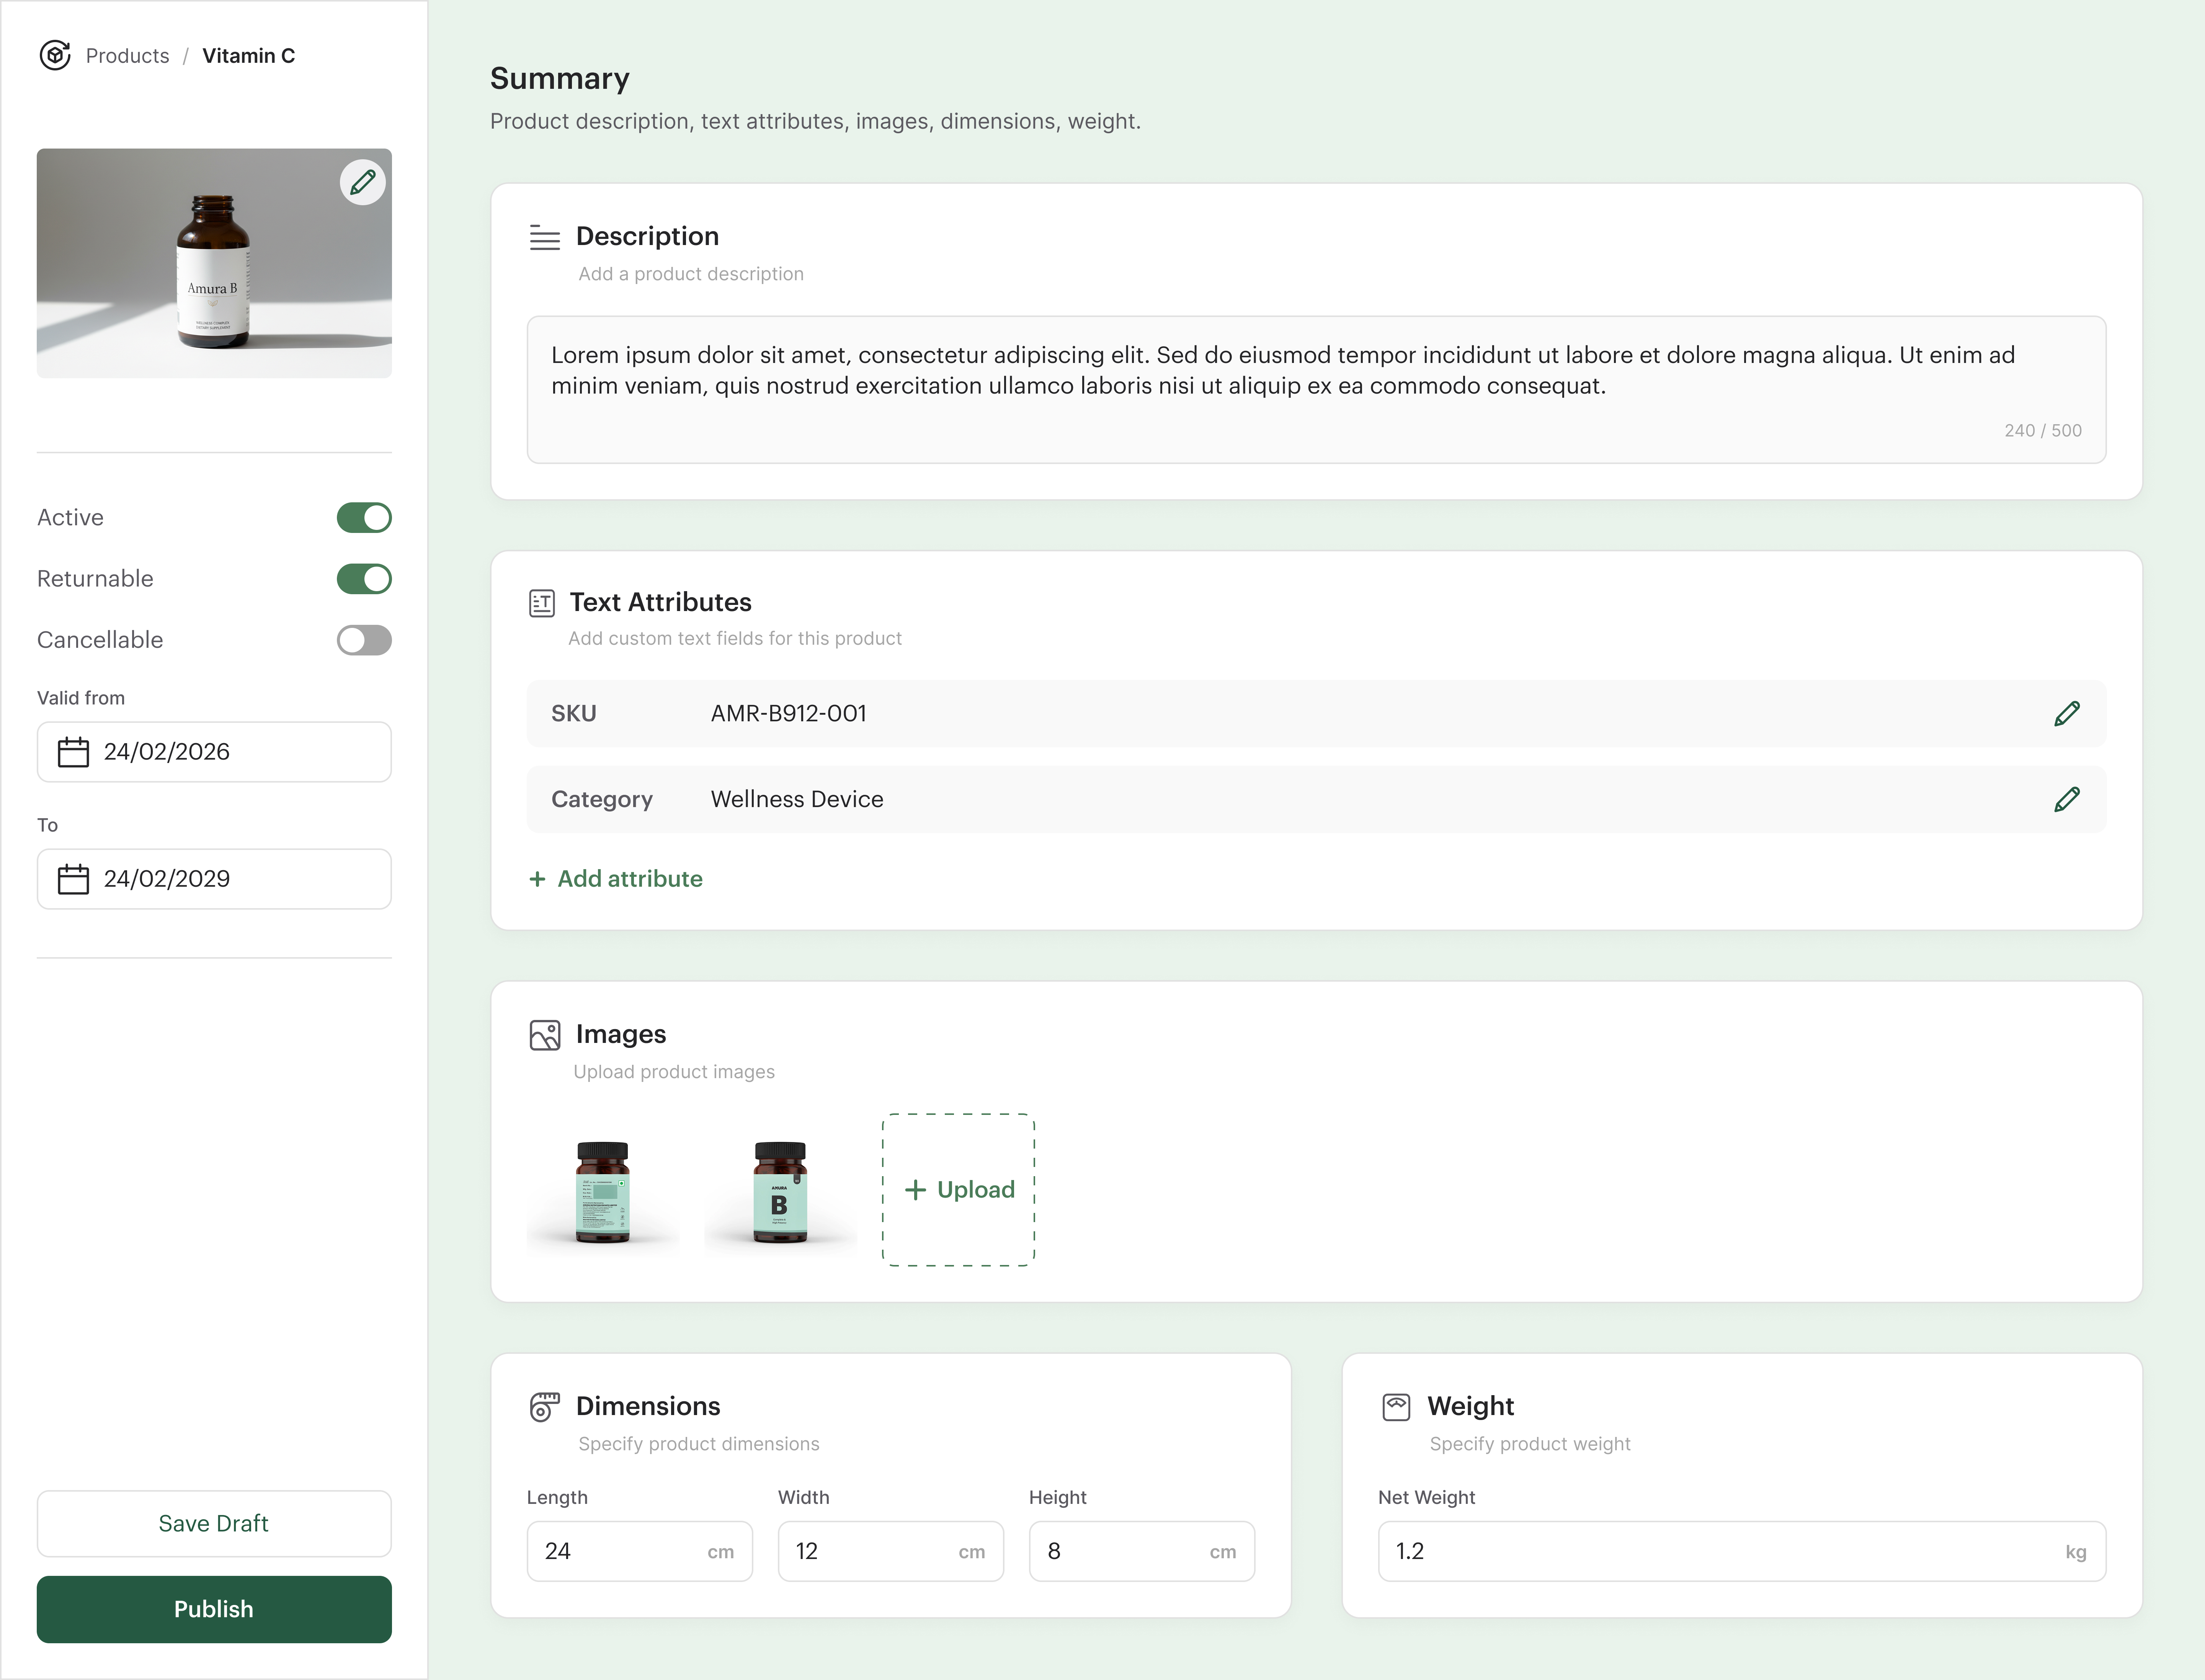Viewport: 2205px width, 1680px height.
Task: Click the Upload image box
Action: point(958,1190)
